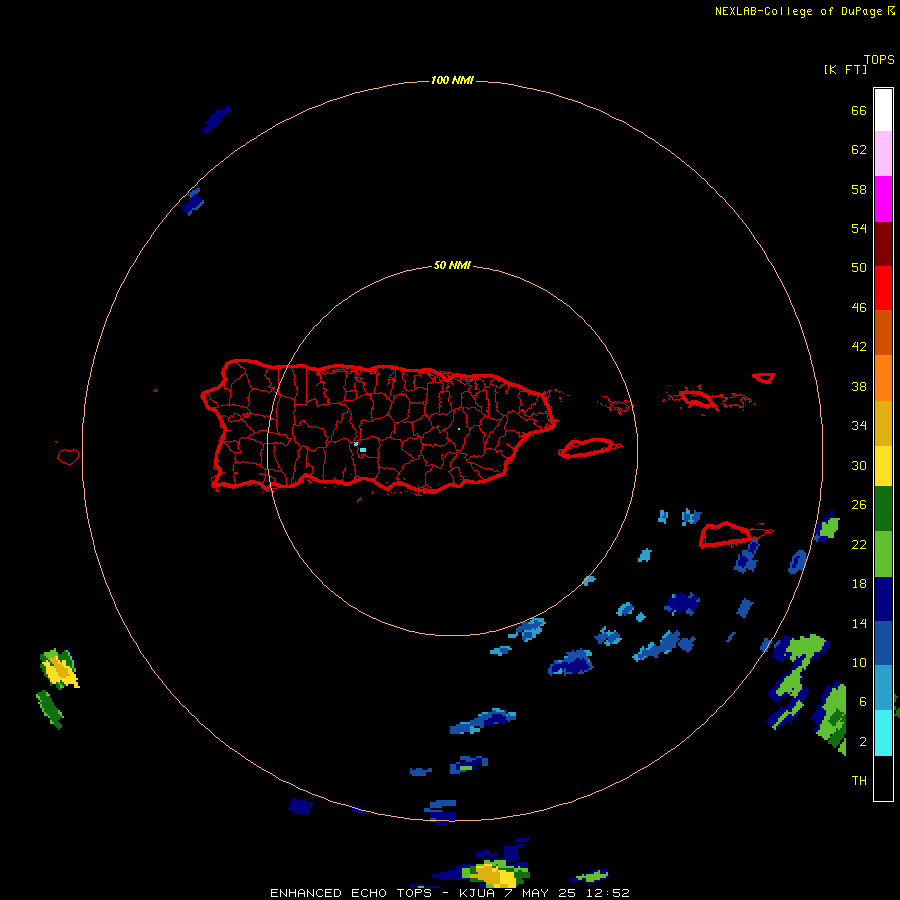Click the 50 value on the legend
900x900 pixels.
pyautogui.click(x=859, y=268)
